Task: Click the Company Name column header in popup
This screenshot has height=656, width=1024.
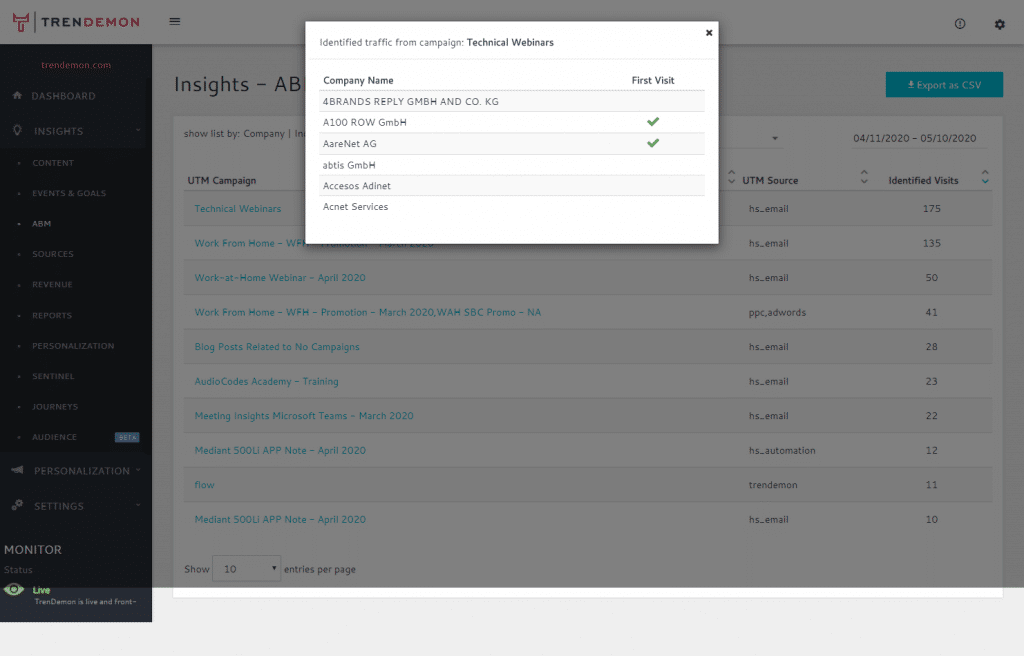Action: coord(358,80)
